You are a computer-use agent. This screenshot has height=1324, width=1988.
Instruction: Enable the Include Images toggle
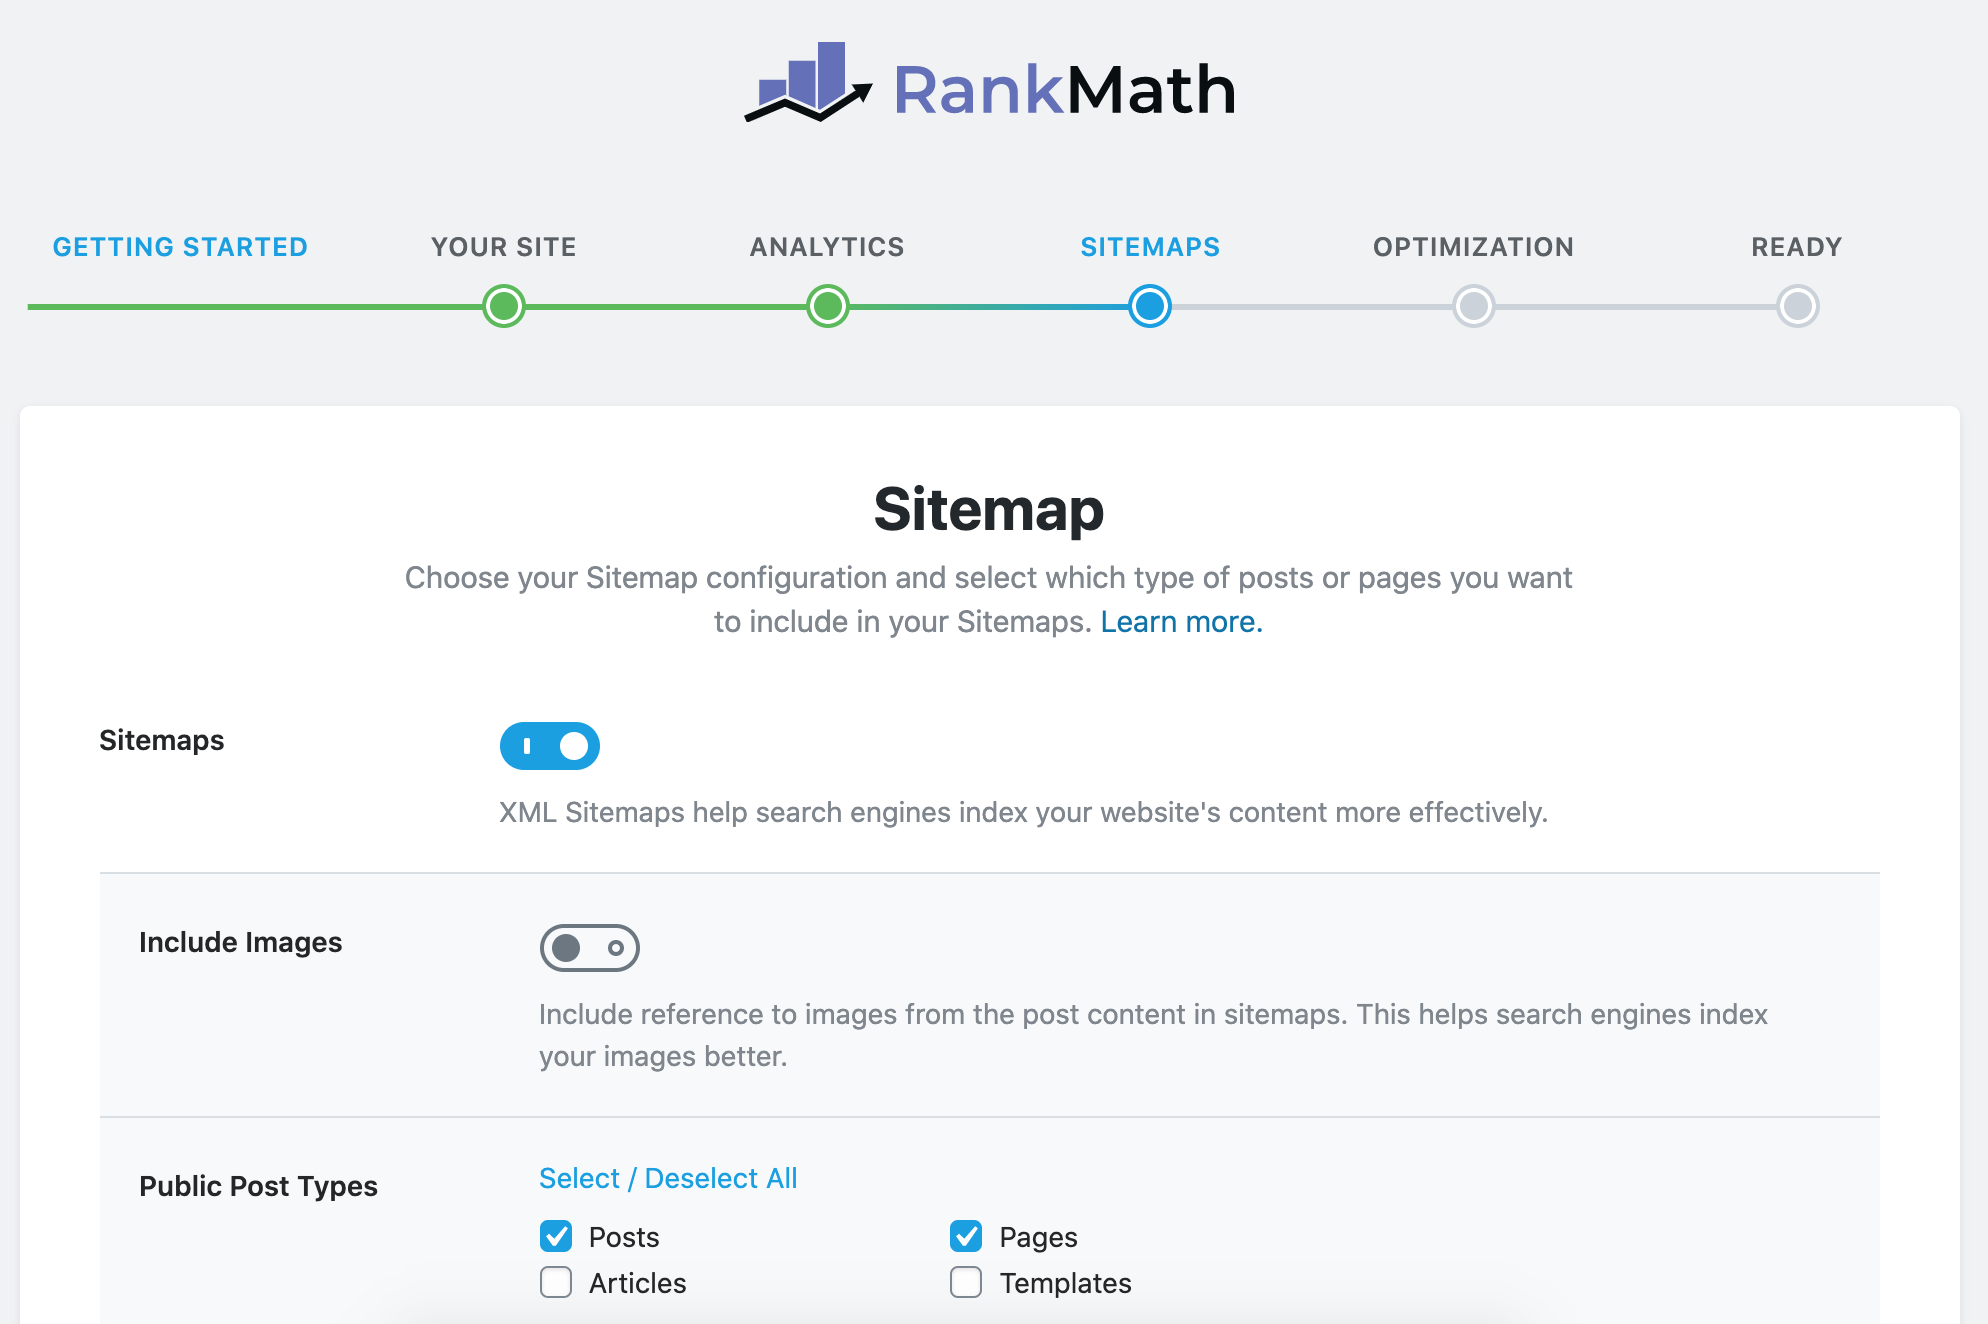[x=589, y=948]
